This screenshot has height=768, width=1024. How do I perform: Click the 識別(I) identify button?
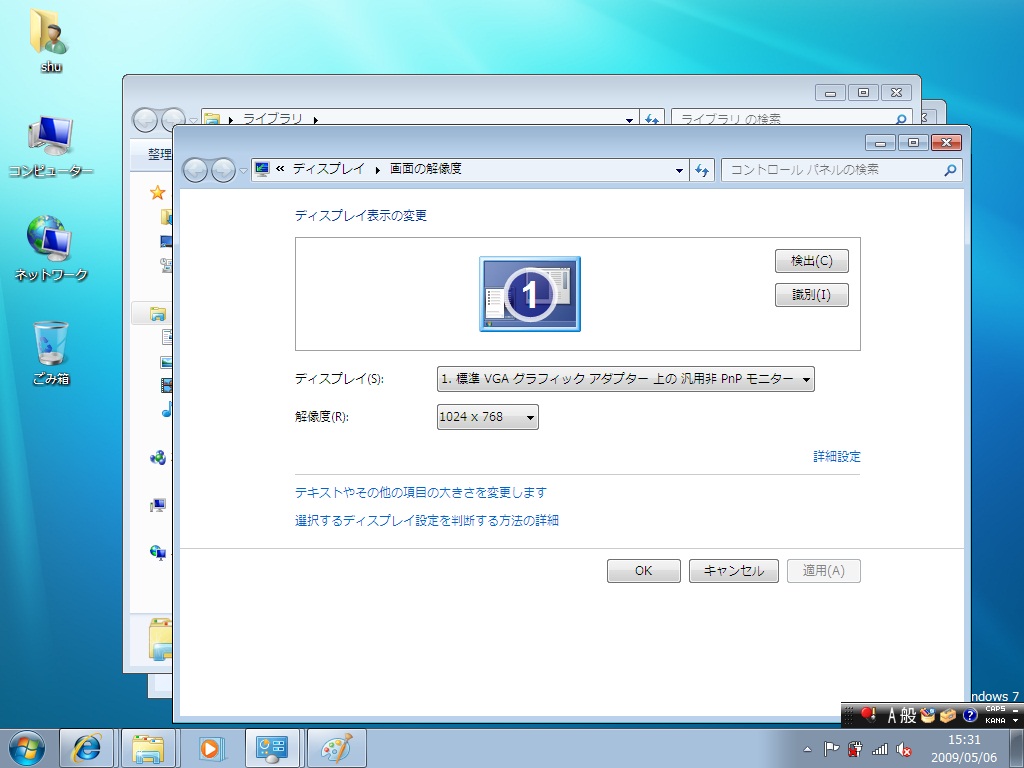click(812, 295)
